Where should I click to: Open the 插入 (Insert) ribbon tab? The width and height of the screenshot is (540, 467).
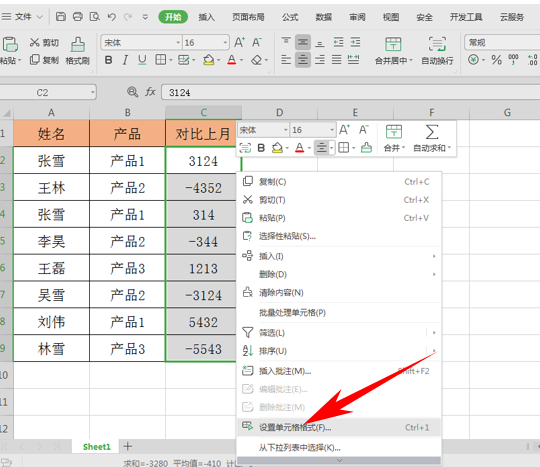coord(206,17)
